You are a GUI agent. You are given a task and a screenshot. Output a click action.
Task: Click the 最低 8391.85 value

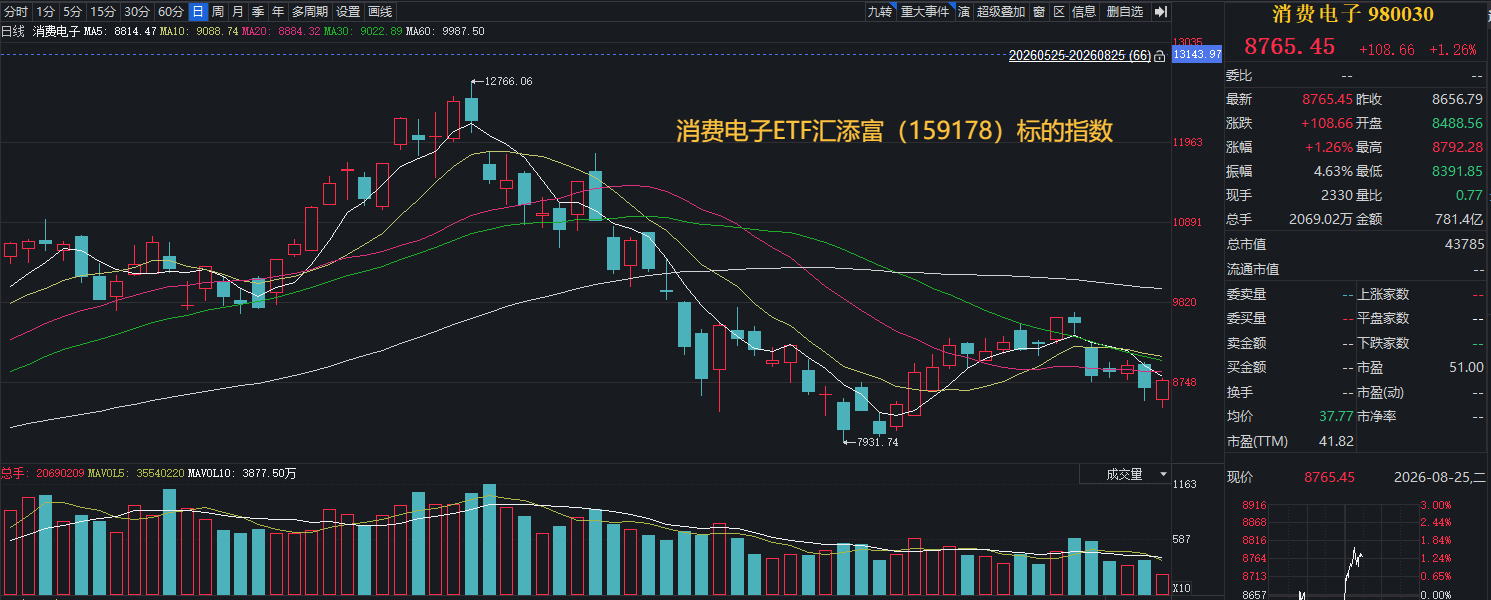point(1458,171)
